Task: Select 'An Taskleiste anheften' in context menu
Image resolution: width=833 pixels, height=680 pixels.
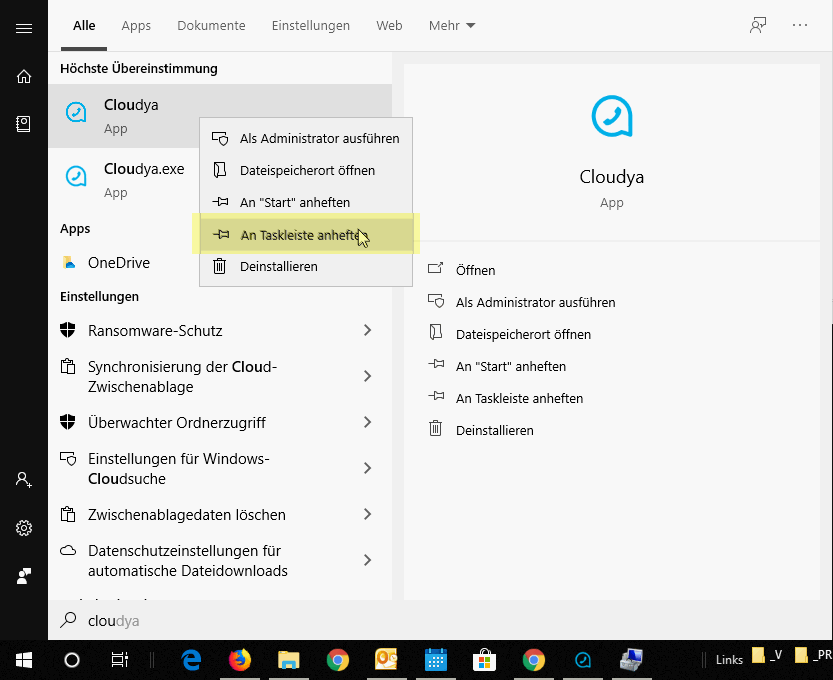Action: pos(300,235)
